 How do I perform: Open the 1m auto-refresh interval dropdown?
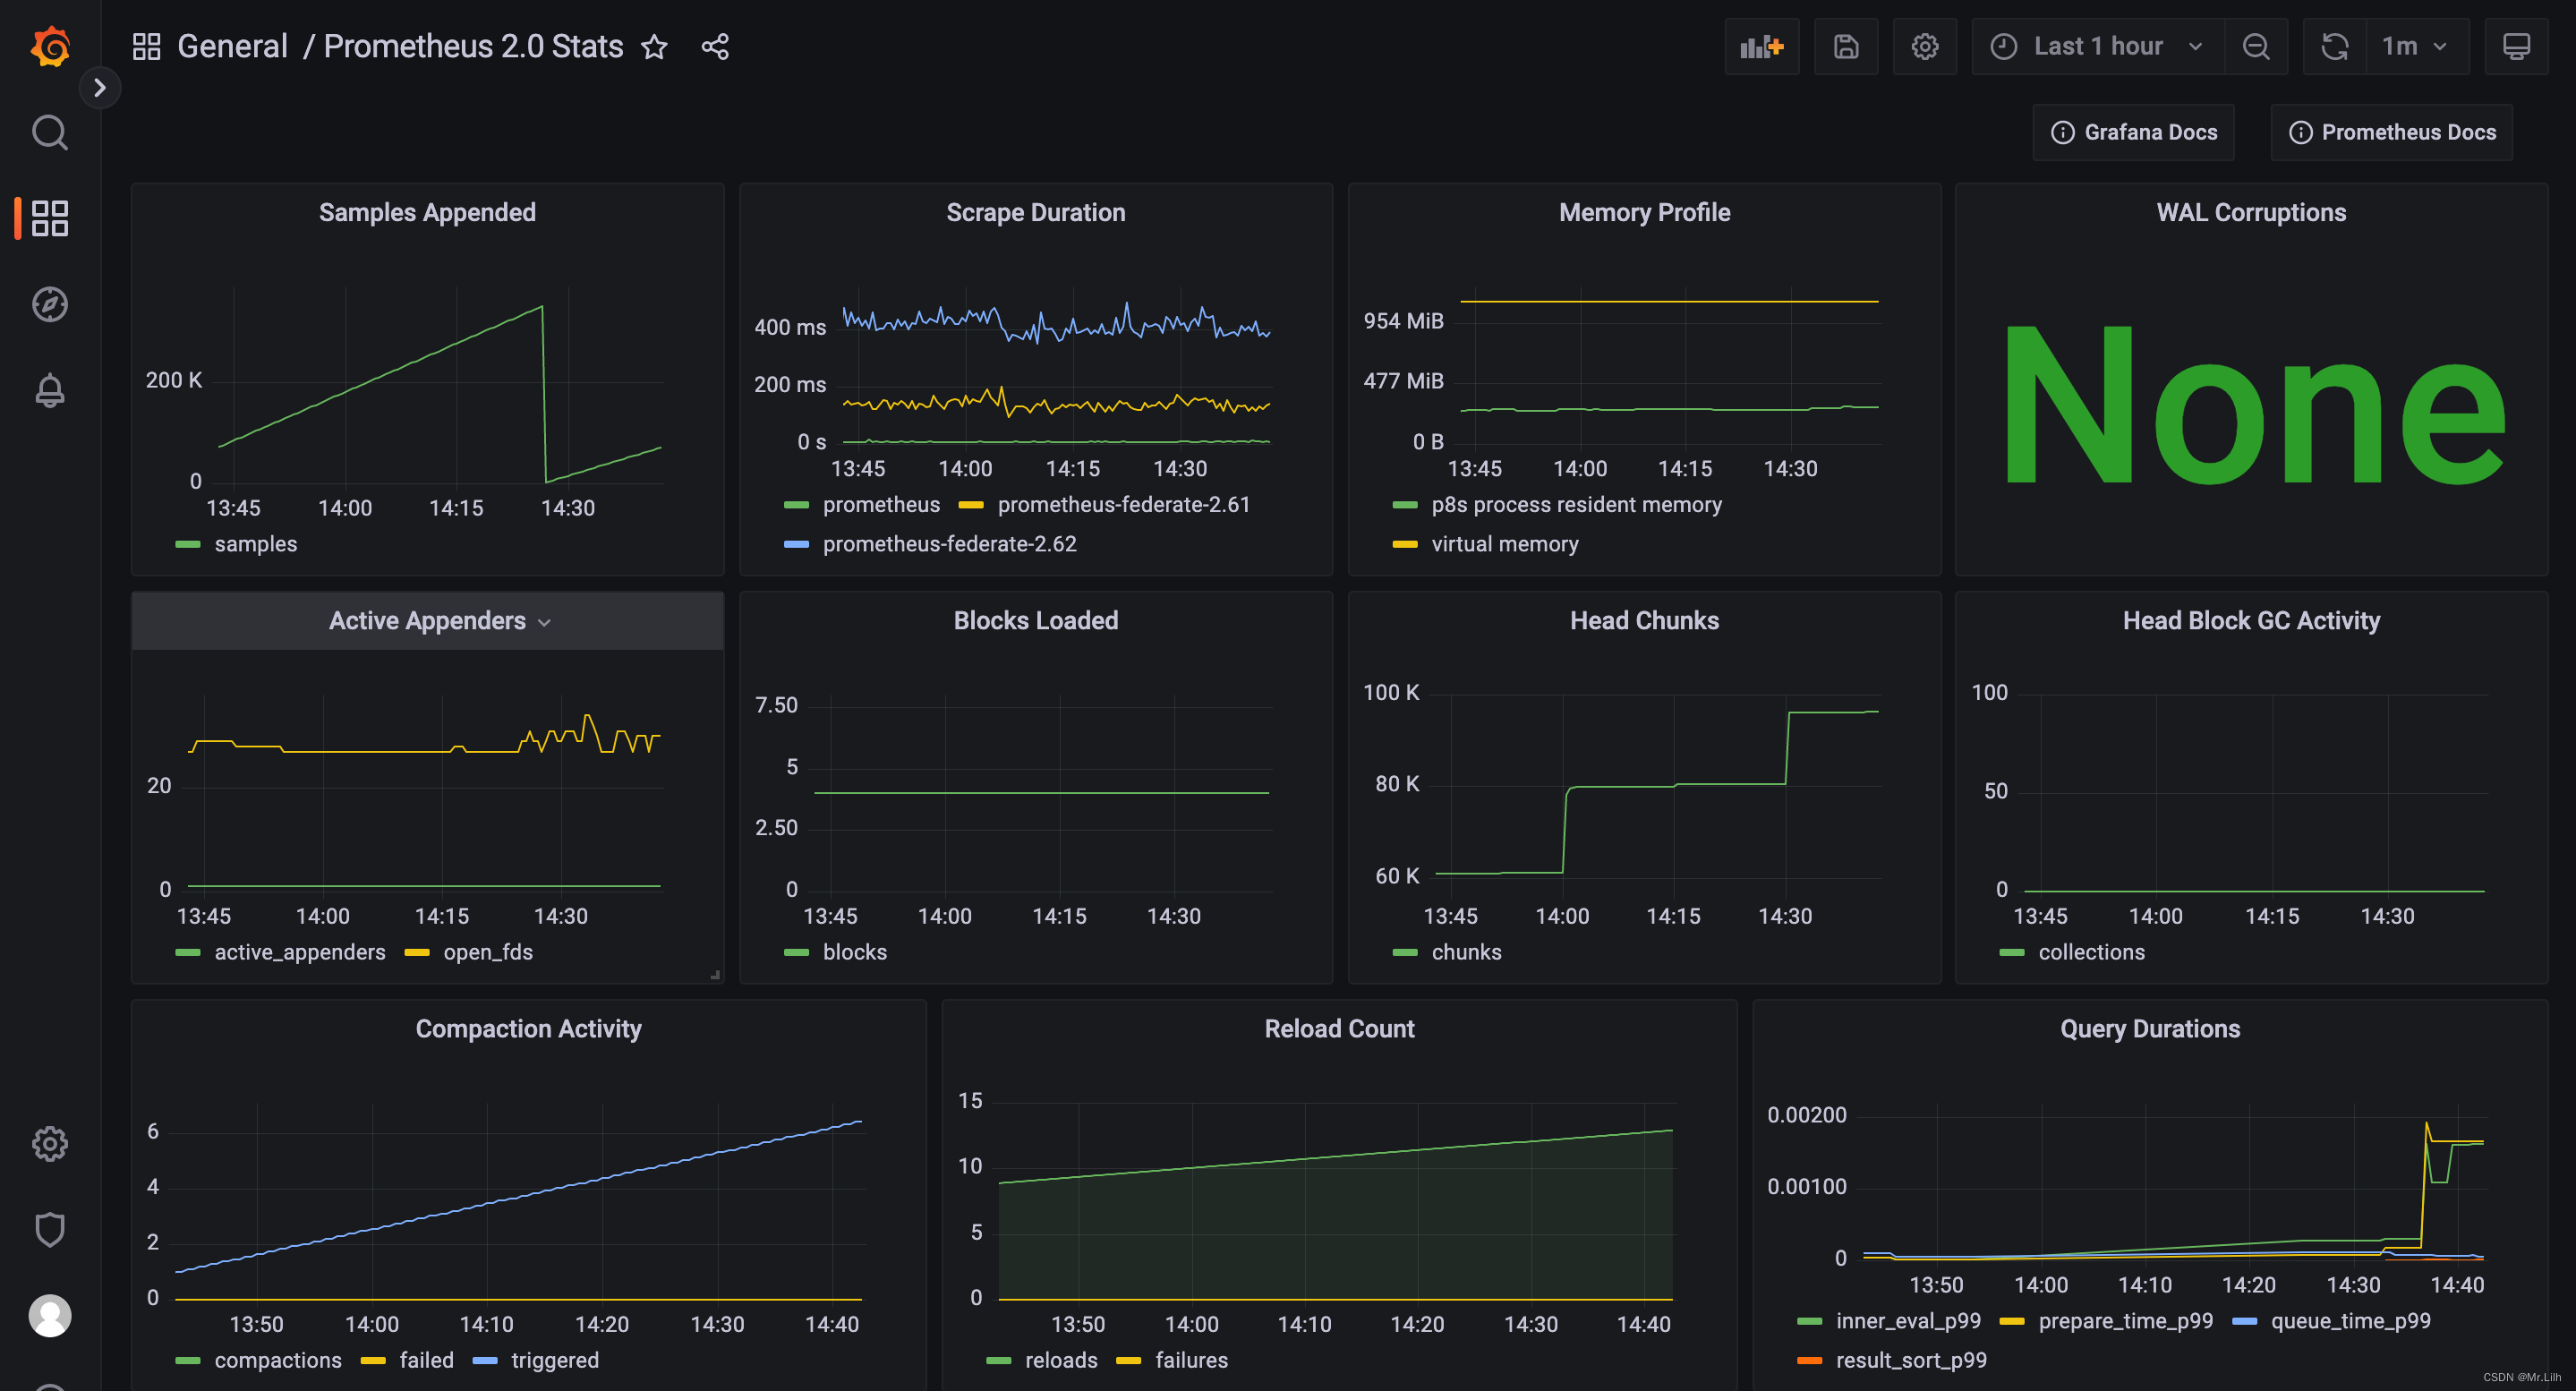[x=2414, y=46]
